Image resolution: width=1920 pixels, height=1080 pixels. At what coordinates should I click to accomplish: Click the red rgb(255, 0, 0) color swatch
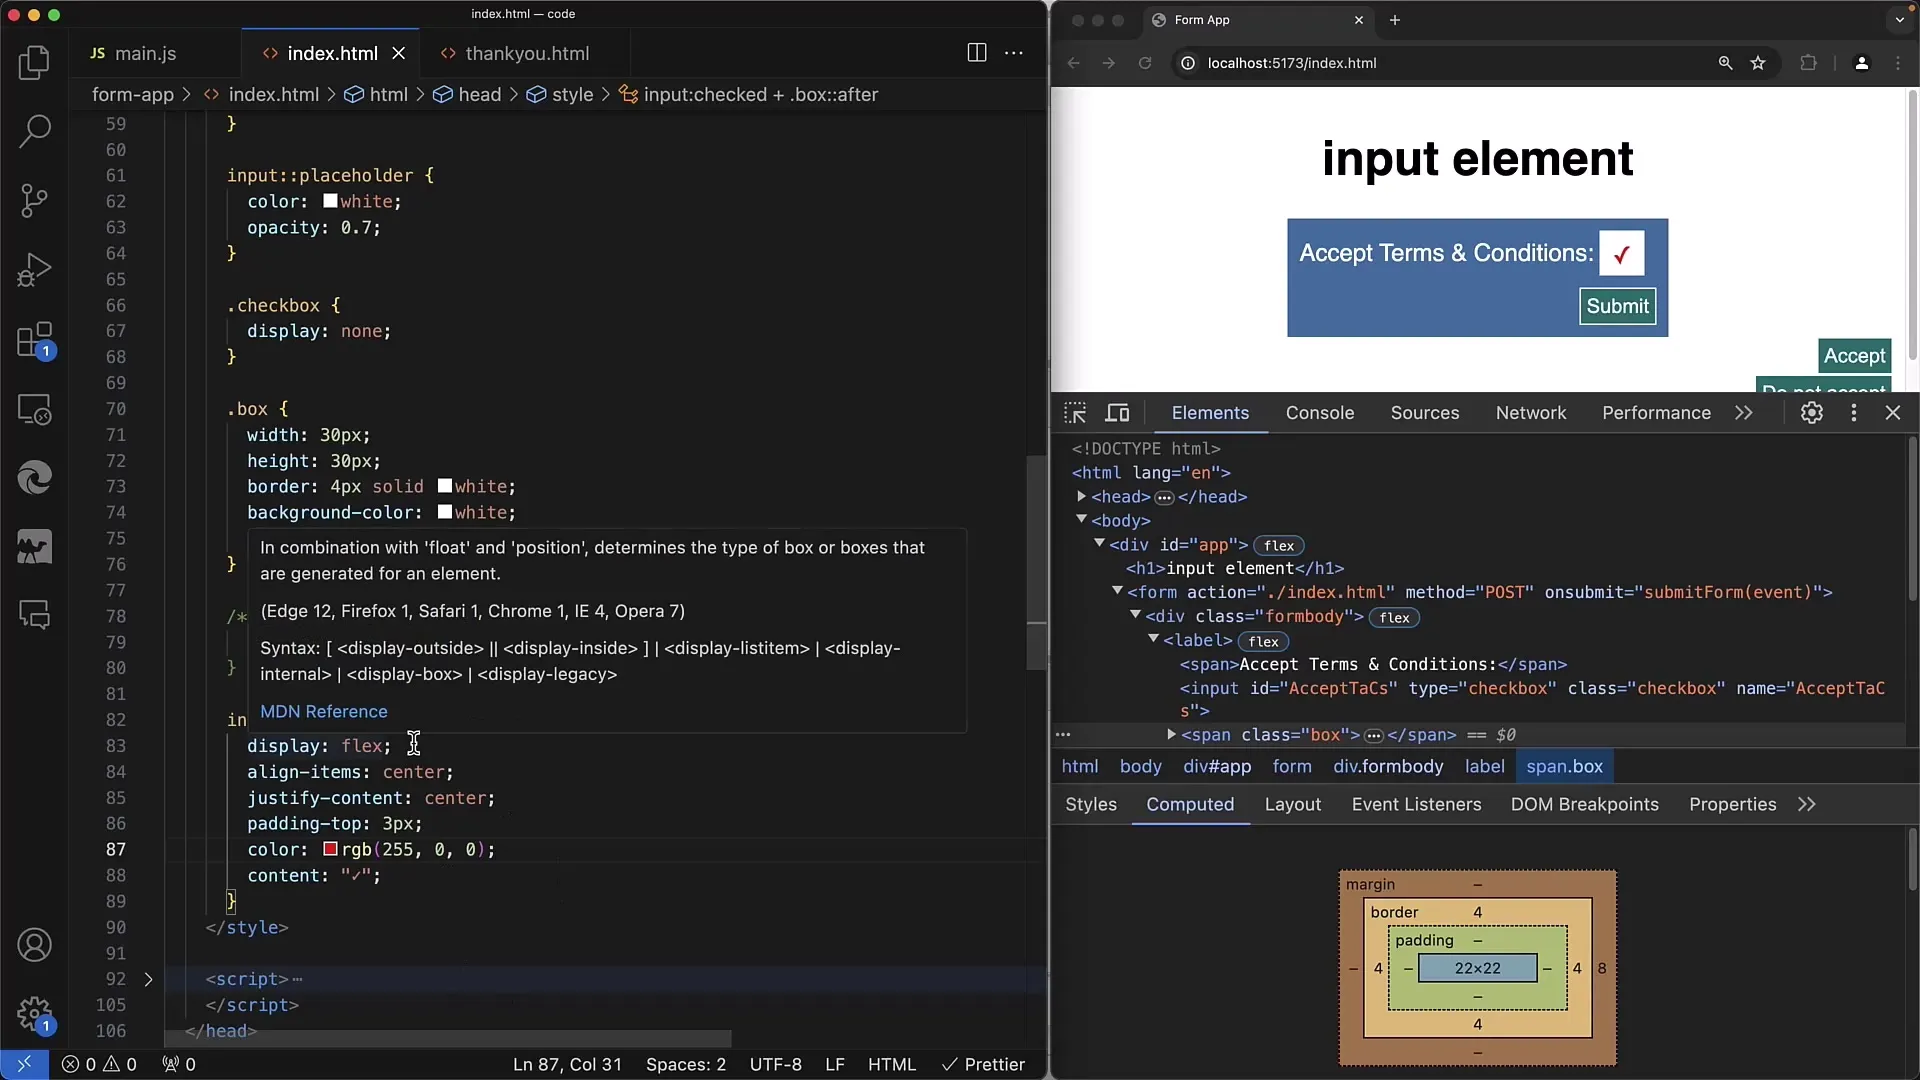(x=330, y=849)
